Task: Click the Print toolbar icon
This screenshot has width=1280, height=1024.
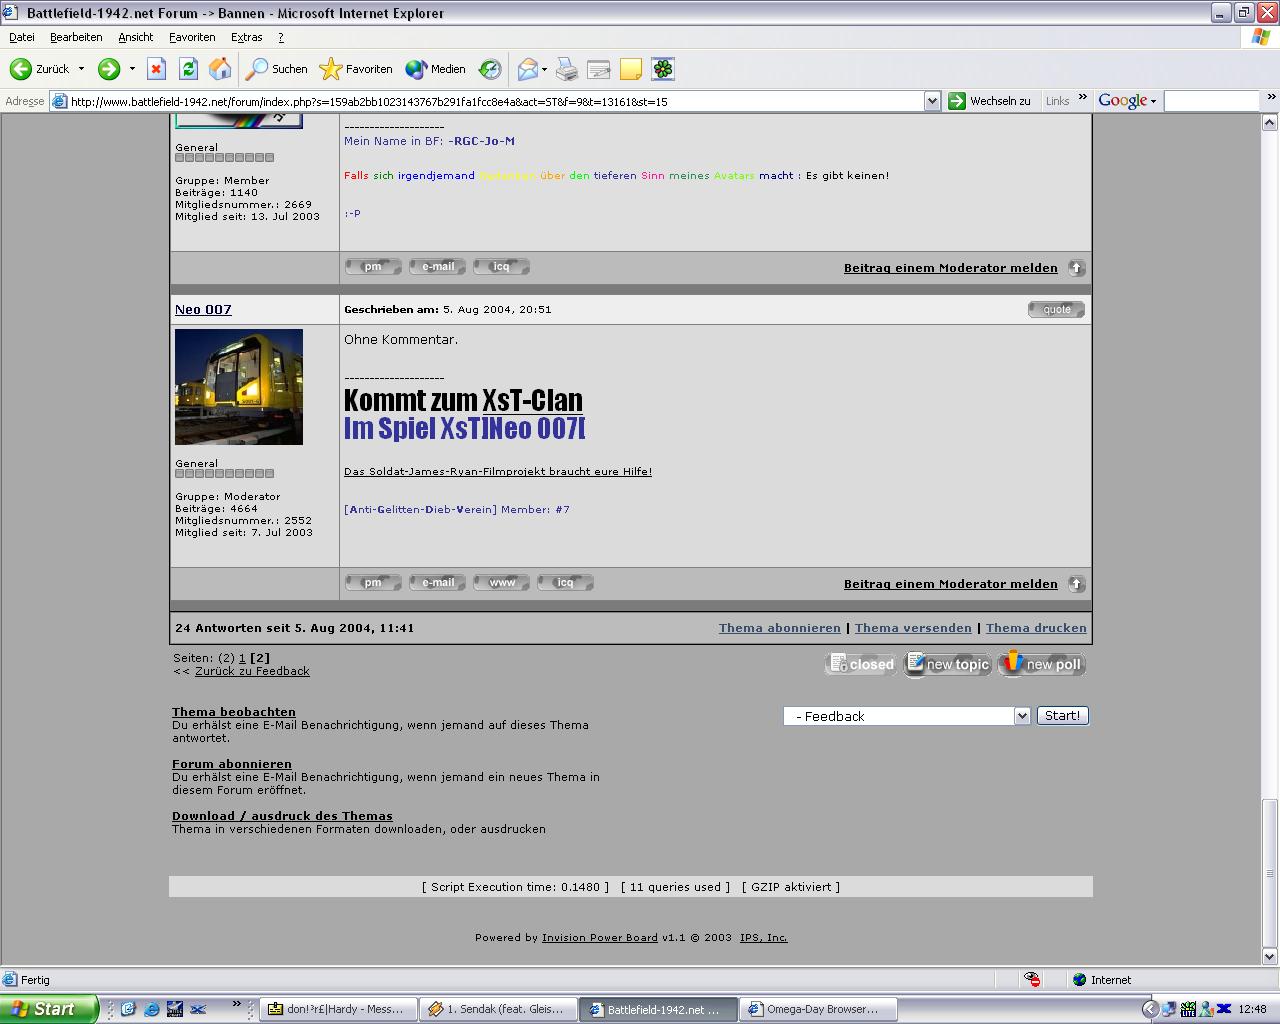Action: (567, 69)
